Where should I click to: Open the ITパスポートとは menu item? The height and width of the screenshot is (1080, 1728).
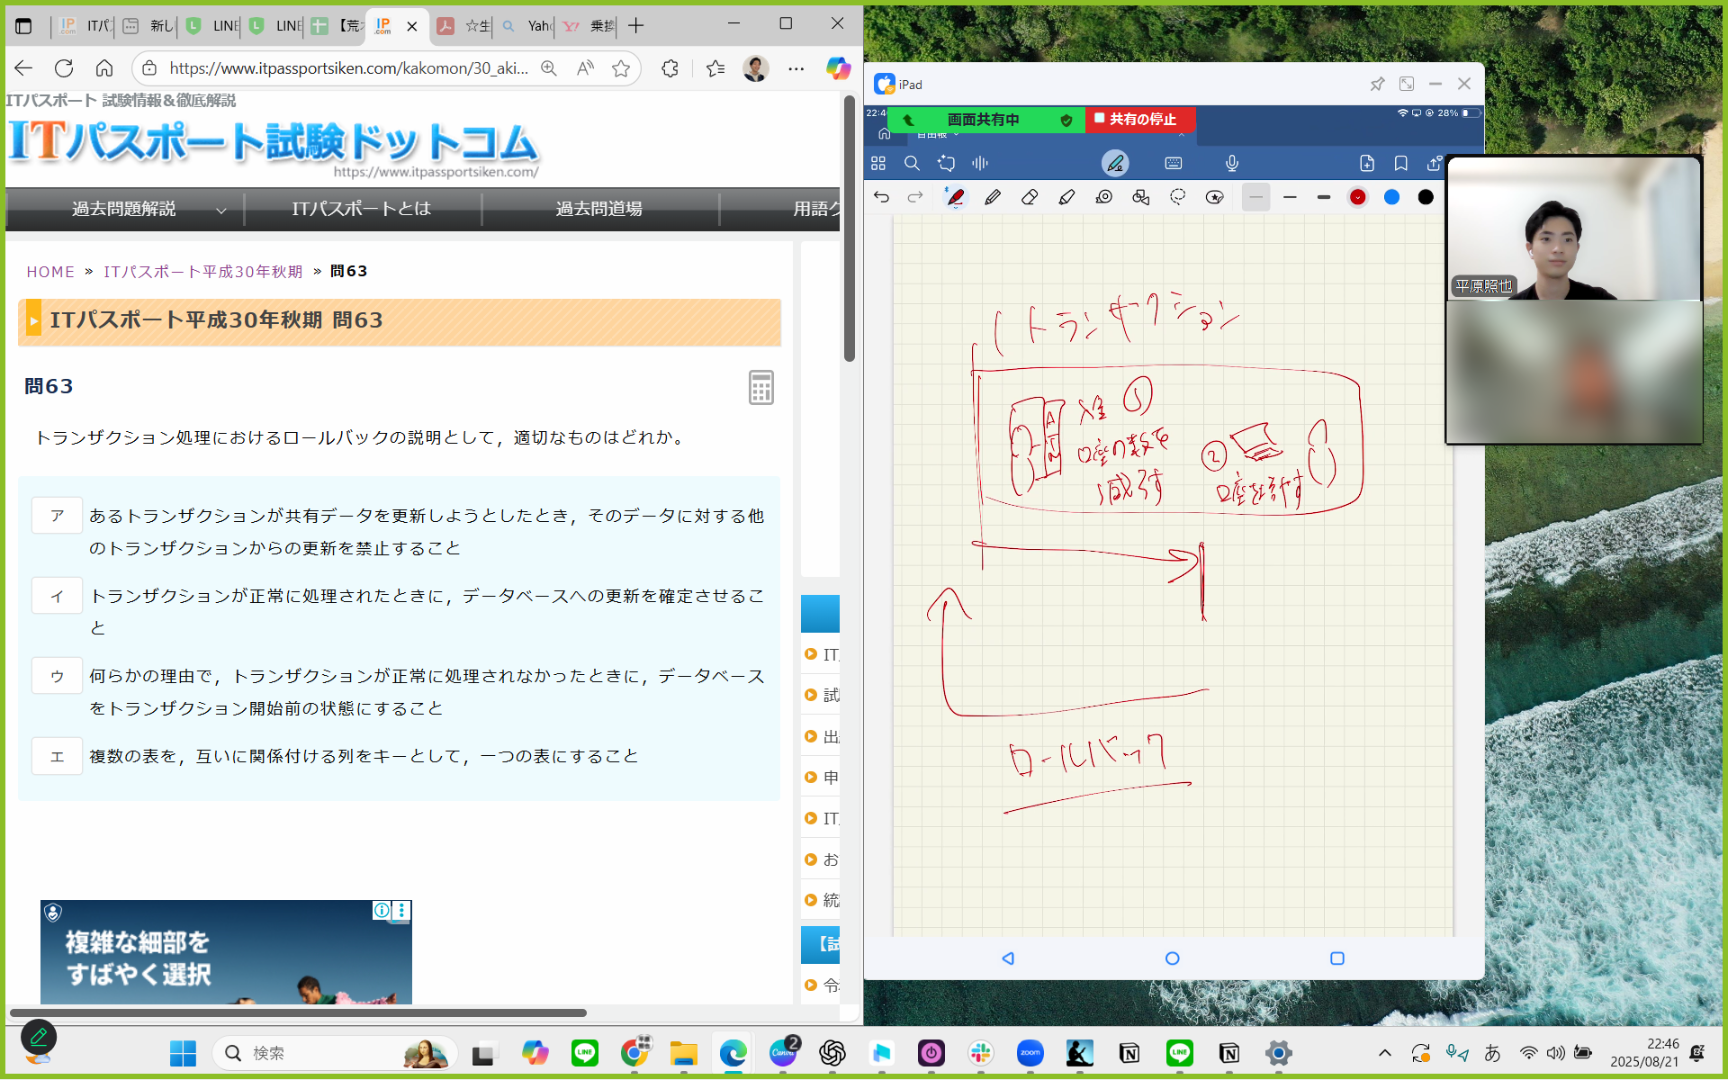point(361,209)
